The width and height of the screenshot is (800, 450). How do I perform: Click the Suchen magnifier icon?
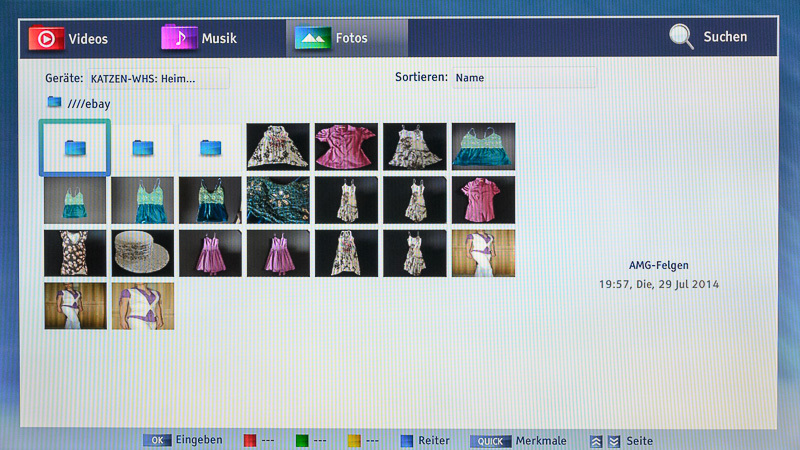click(x=682, y=37)
